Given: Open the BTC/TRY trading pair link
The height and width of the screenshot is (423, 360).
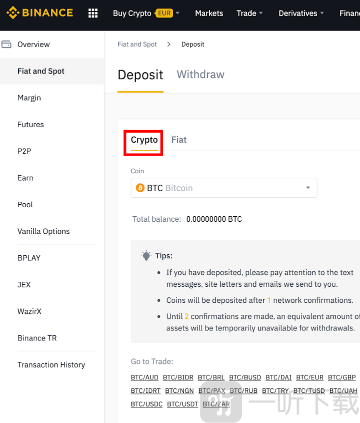Looking at the screenshot, I should pos(275,391).
